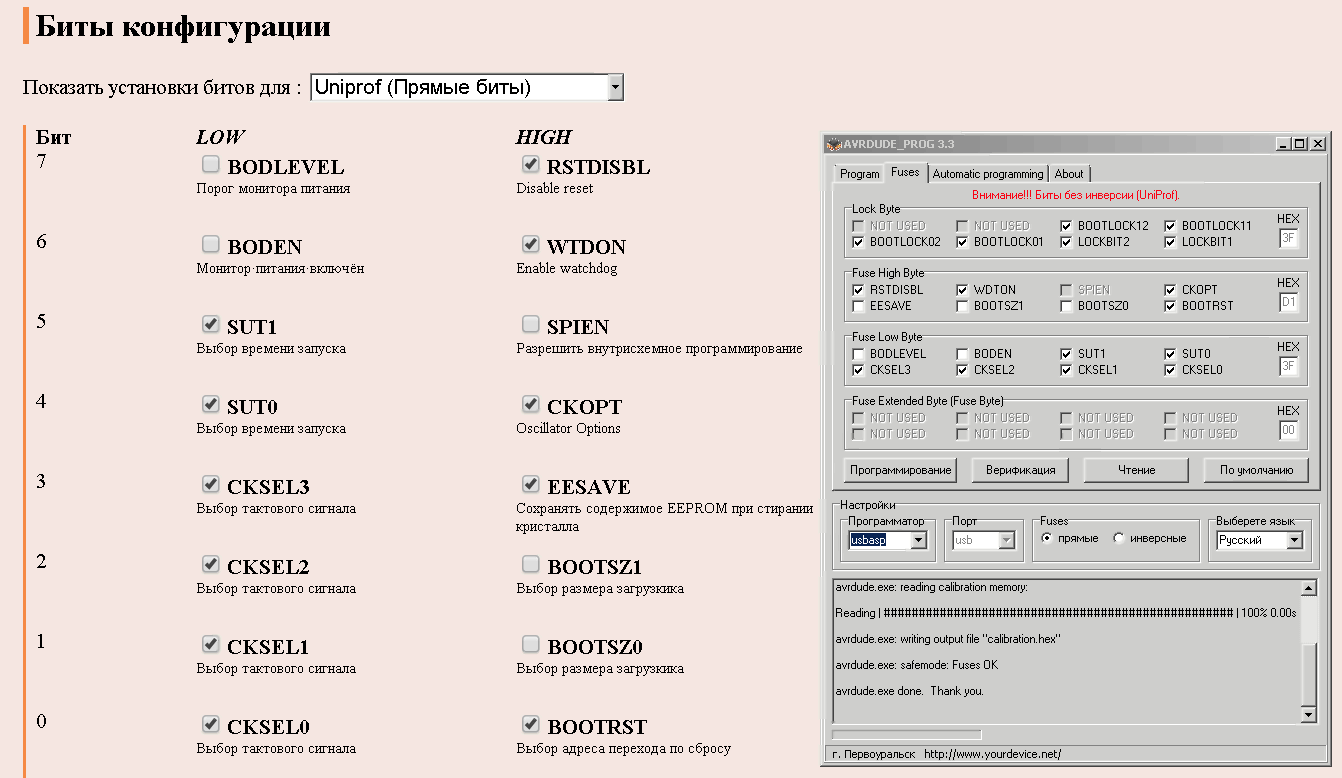Go to the About tab
The image size is (1342, 778).
tap(1068, 174)
